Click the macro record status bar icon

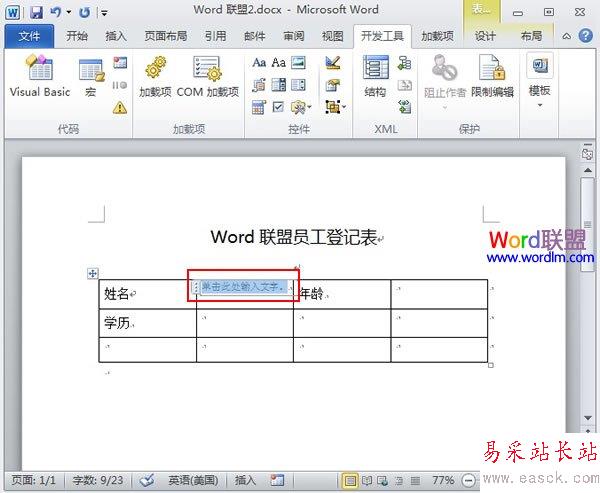click(277, 480)
